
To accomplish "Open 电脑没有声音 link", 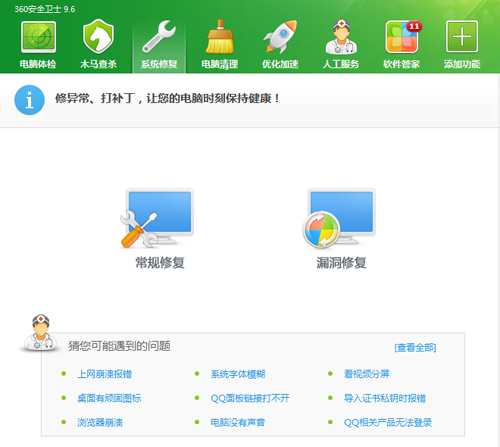I will (x=238, y=423).
